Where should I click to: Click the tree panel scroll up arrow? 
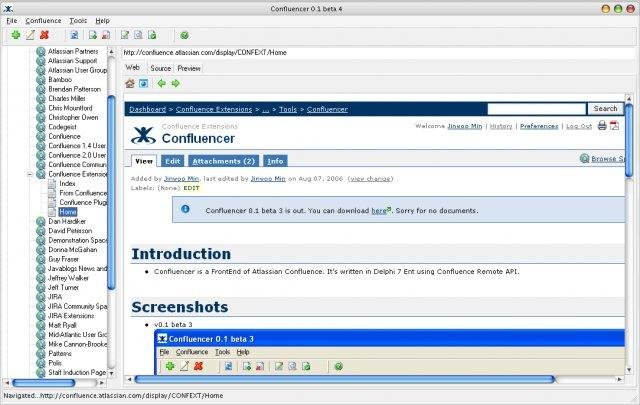point(111,51)
